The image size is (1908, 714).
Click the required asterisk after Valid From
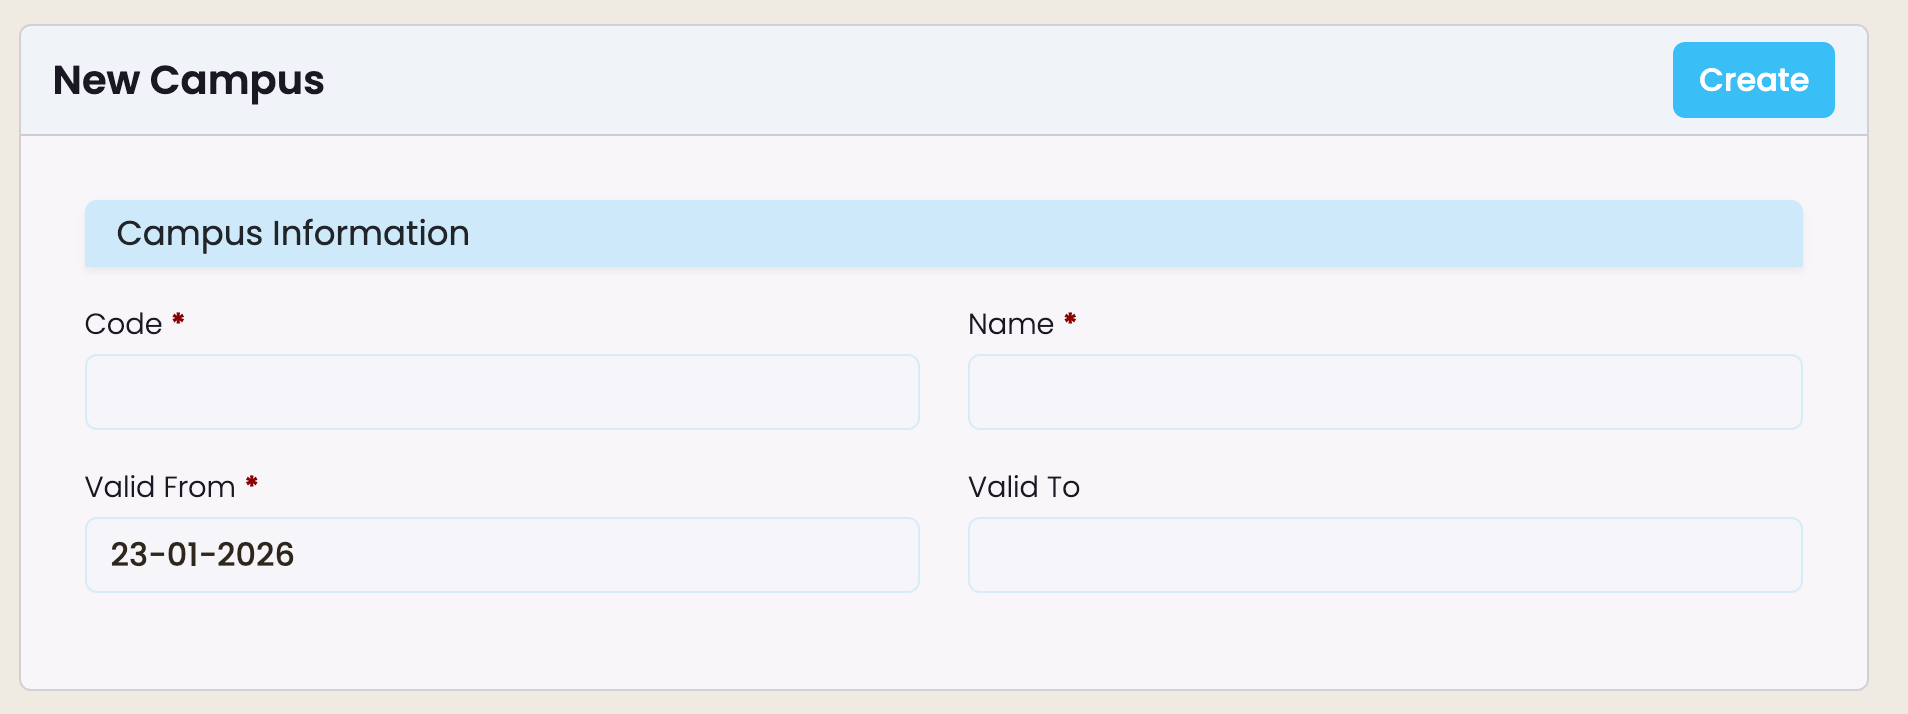(252, 483)
